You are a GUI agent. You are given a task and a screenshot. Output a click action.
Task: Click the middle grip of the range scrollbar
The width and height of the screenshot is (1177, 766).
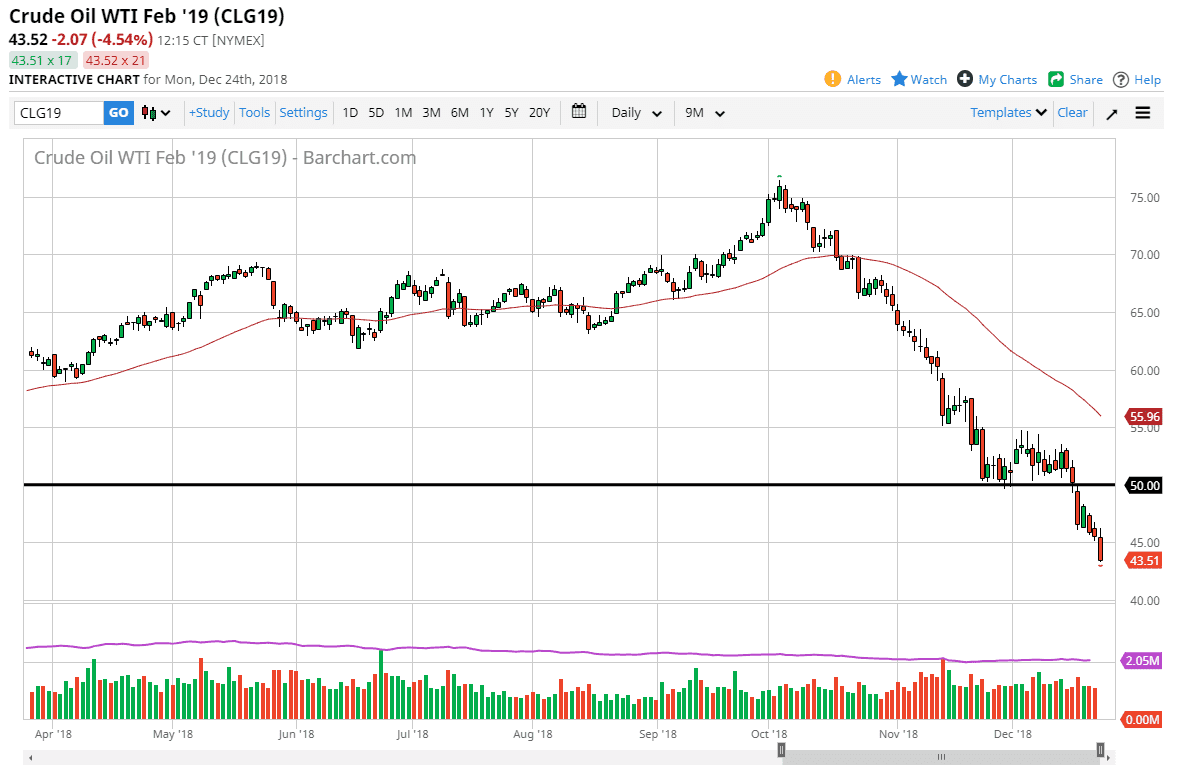point(941,757)
